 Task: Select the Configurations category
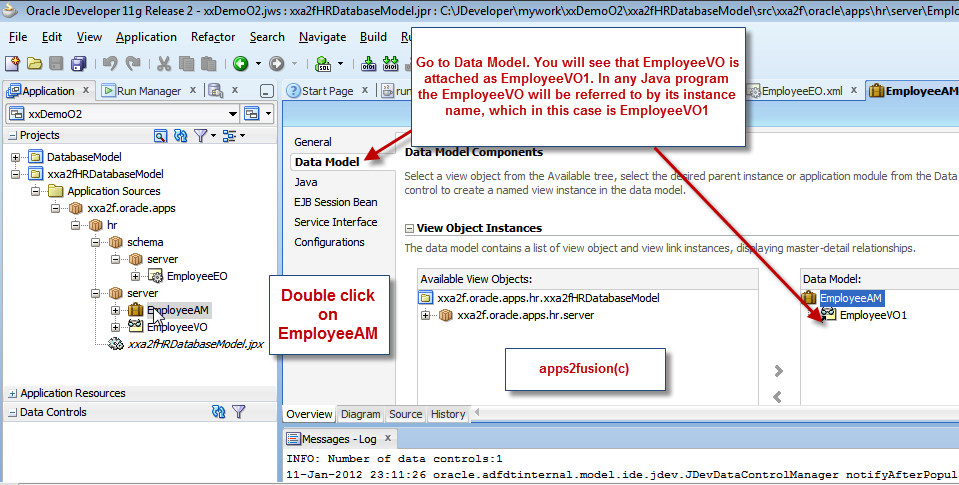[329, 242]
